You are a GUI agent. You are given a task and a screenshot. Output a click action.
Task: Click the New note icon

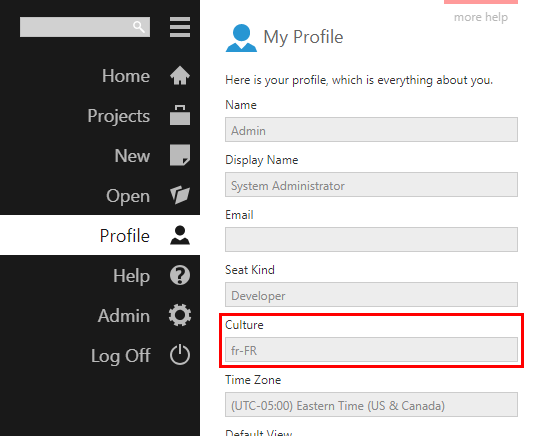point(180,155)
